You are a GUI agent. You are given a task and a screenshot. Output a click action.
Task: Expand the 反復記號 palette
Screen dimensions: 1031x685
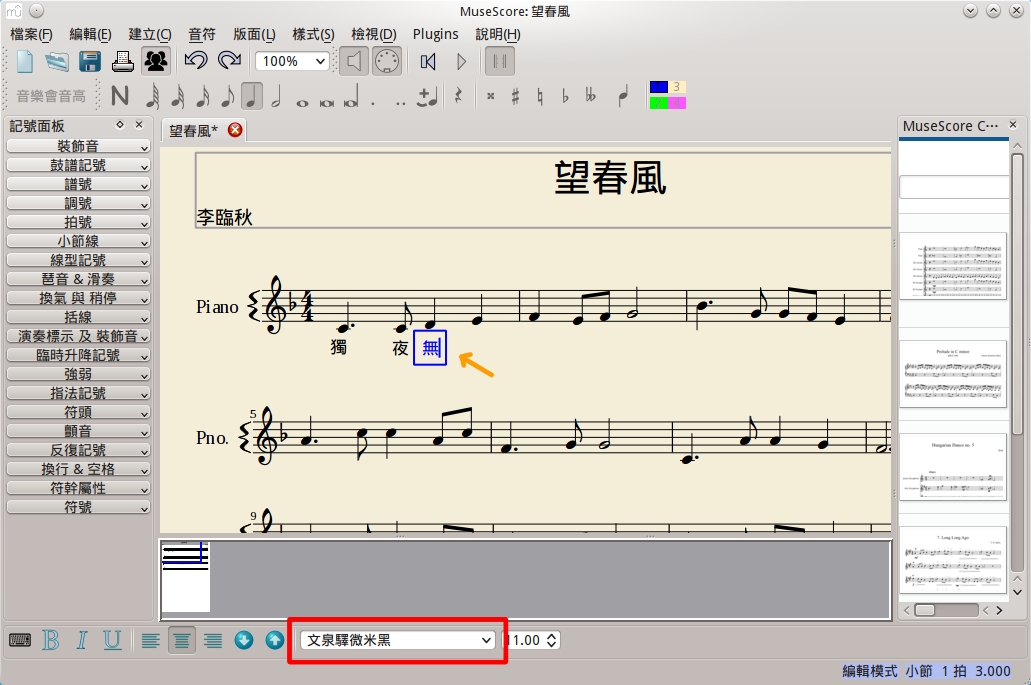click(78, 450)
